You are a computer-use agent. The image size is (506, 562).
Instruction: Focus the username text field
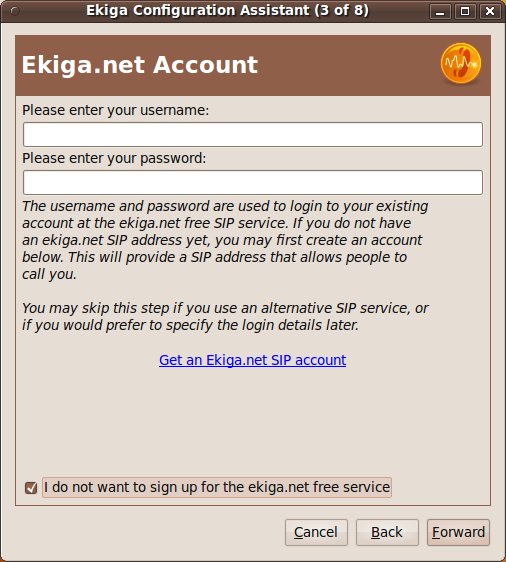coord(253,134)
